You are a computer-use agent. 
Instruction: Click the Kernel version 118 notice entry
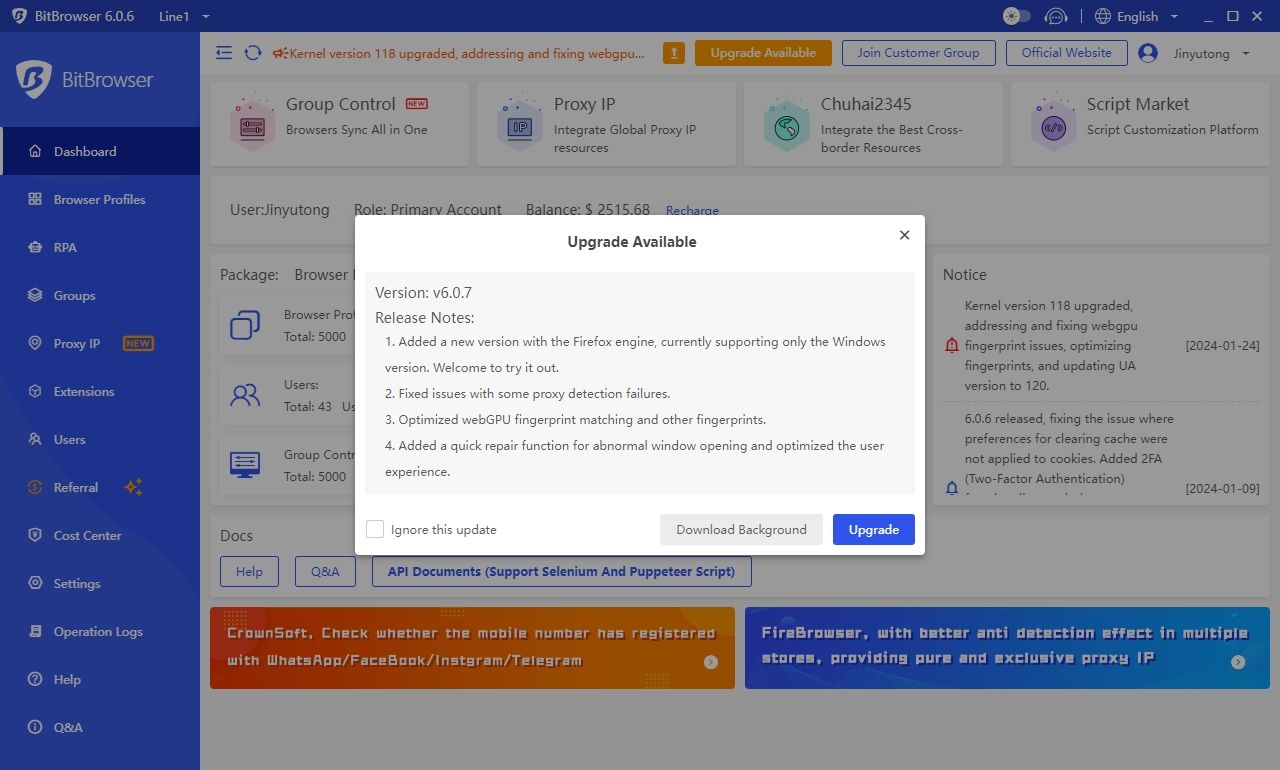tap(1102, 345)
